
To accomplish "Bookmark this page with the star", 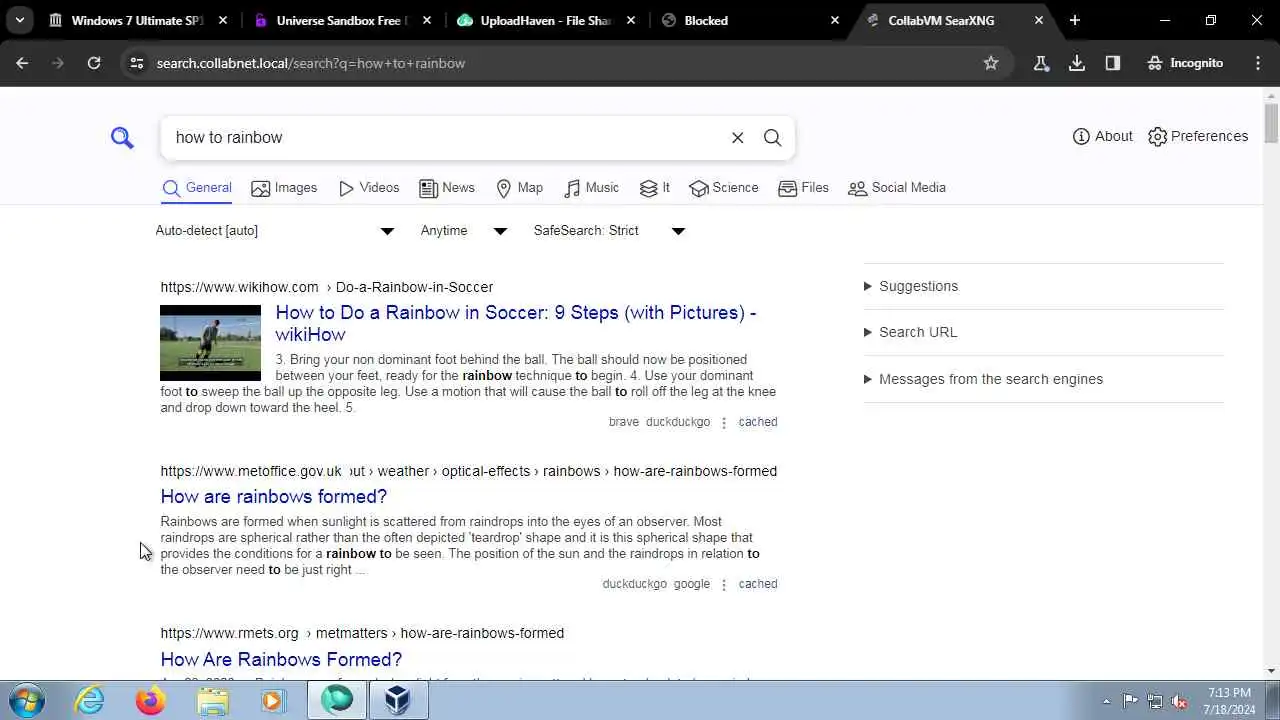I will click(991, 63).
